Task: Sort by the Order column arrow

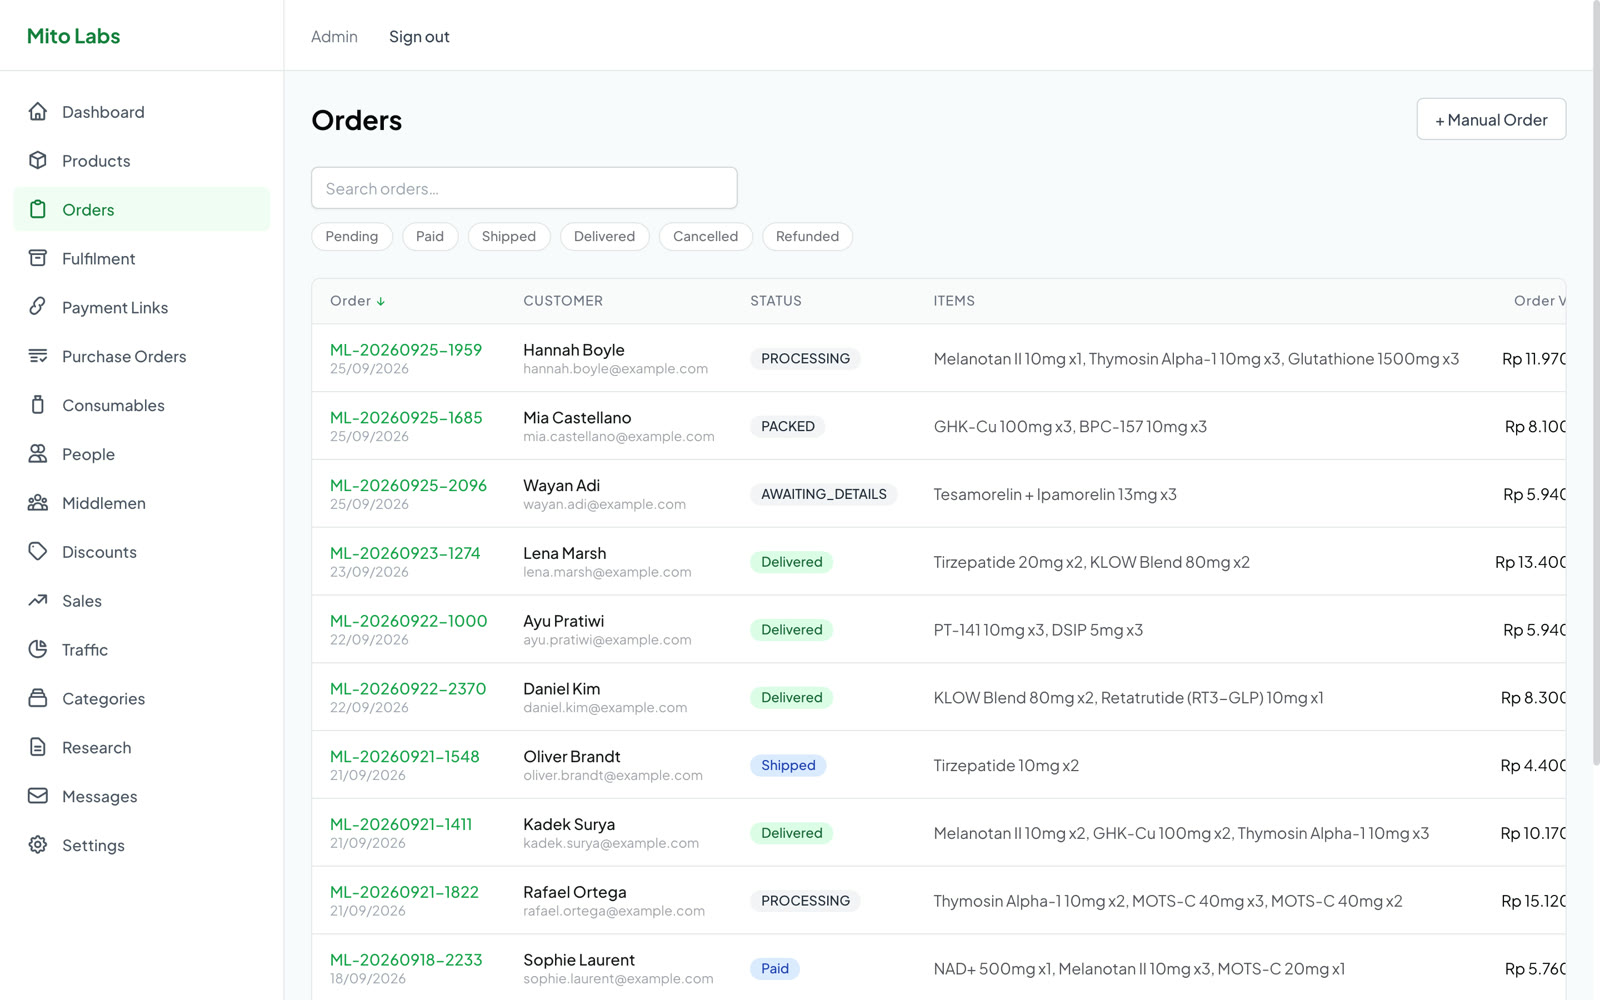Action: (x=381, y=301)
